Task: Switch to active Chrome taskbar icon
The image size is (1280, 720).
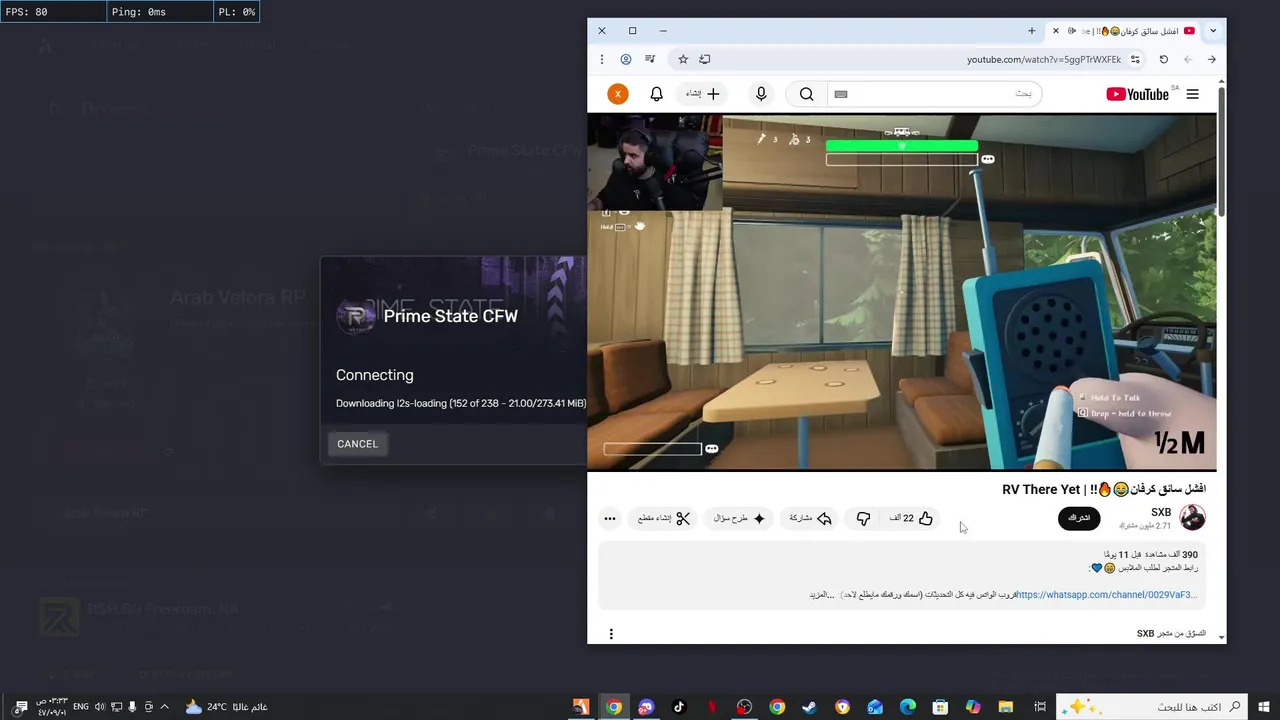Action: tap(614, 707)
